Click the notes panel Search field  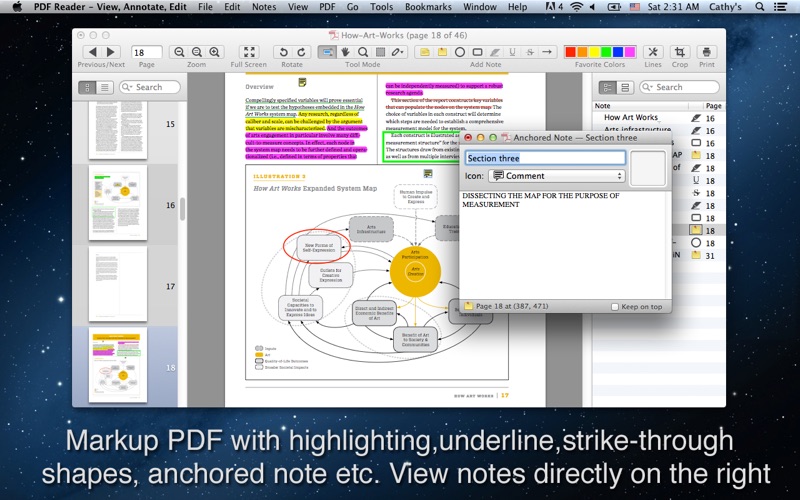pyautogui.click(x=679, y=87)
